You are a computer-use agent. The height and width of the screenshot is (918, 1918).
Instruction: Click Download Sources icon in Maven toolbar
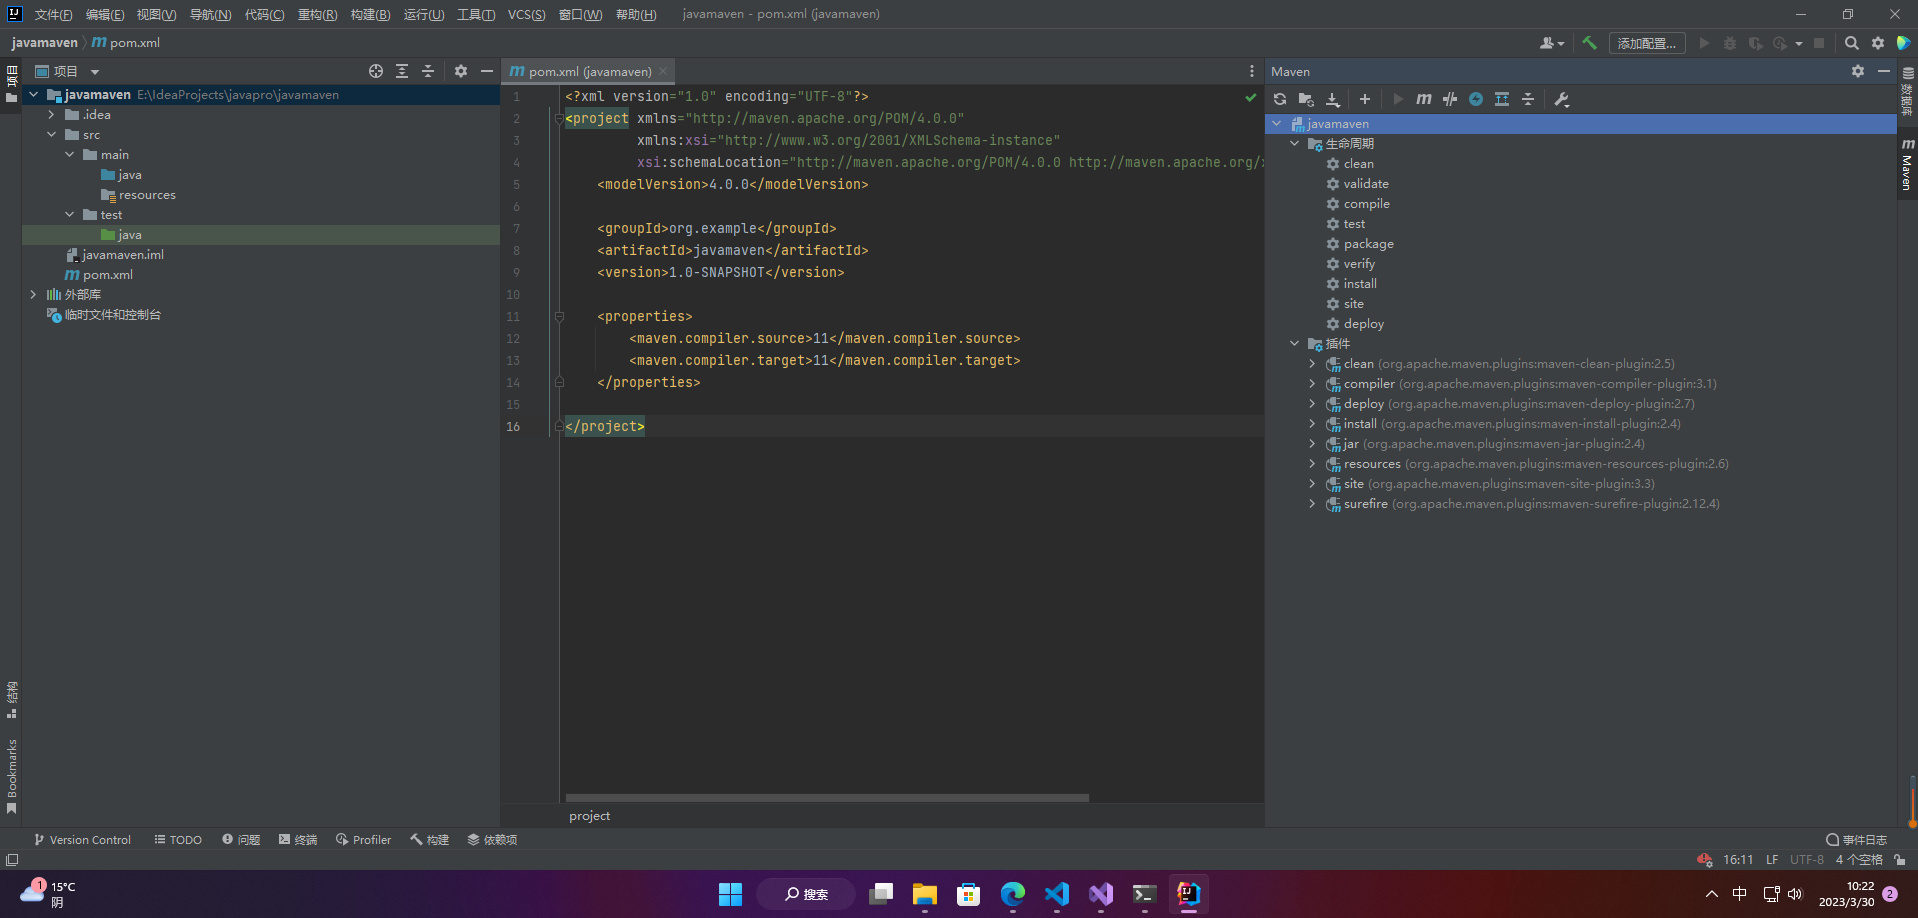click(1332, 99)
